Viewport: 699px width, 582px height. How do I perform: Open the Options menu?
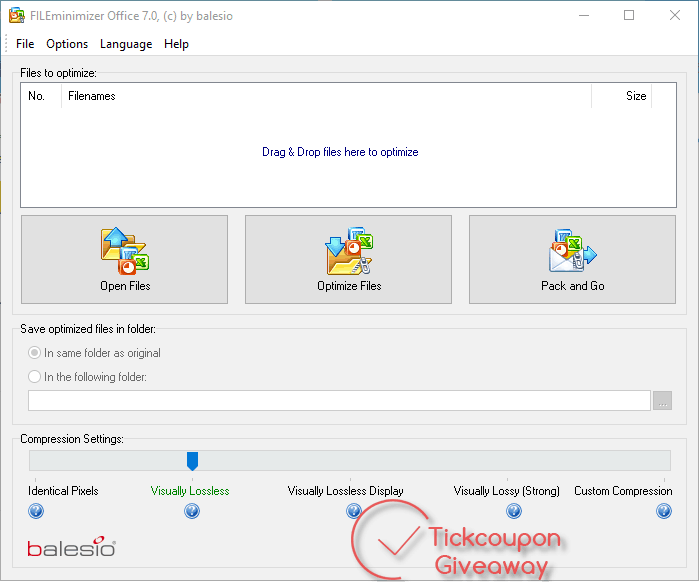(x=67, y=44)
